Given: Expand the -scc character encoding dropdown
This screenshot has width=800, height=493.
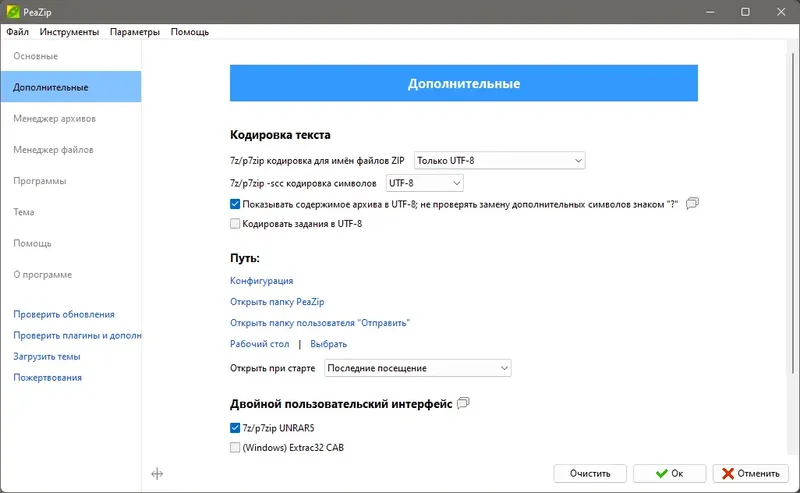Looking at the screenshot, I should 424,183.
